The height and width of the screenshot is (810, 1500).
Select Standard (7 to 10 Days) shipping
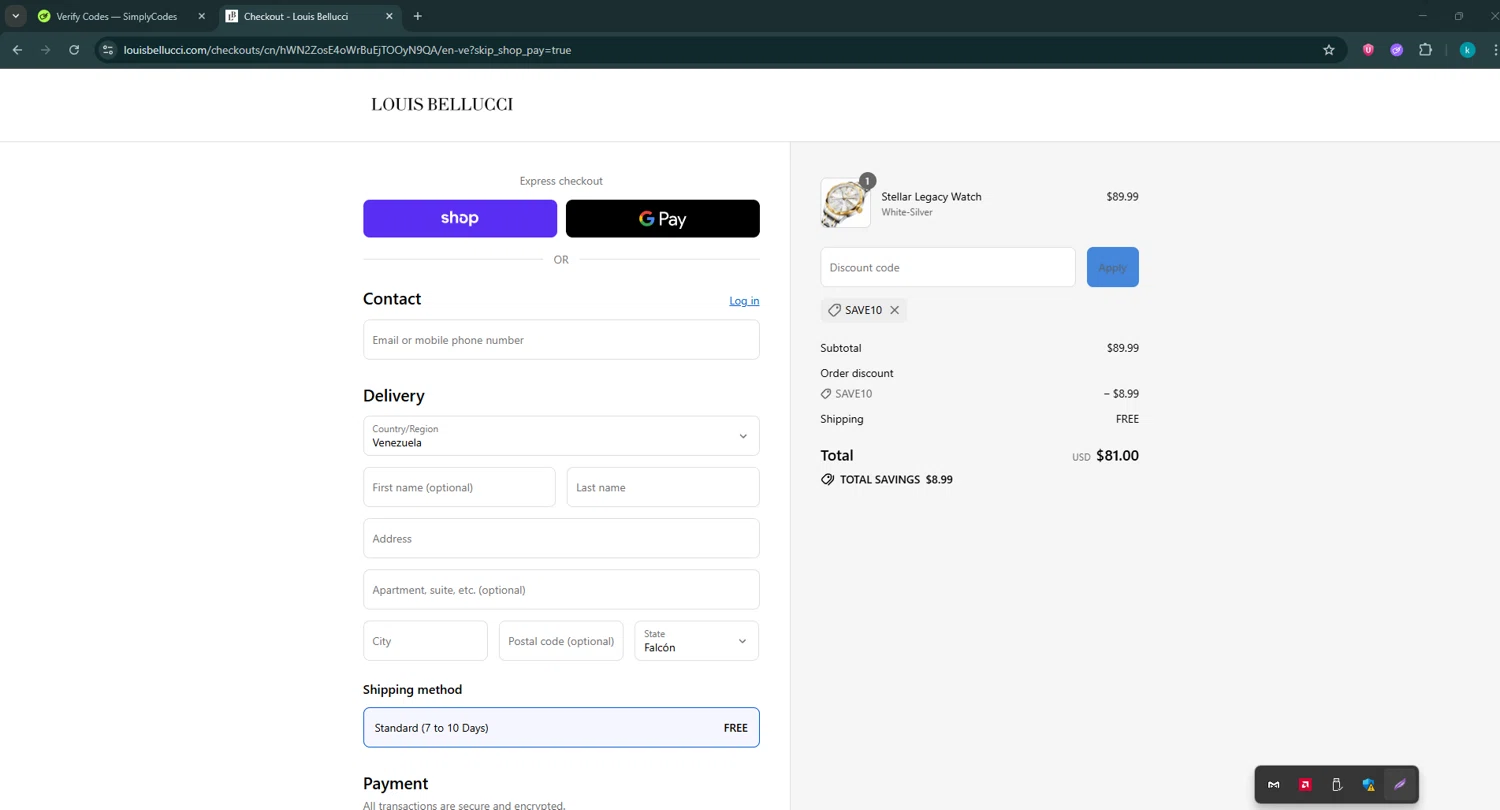[561, 728]
